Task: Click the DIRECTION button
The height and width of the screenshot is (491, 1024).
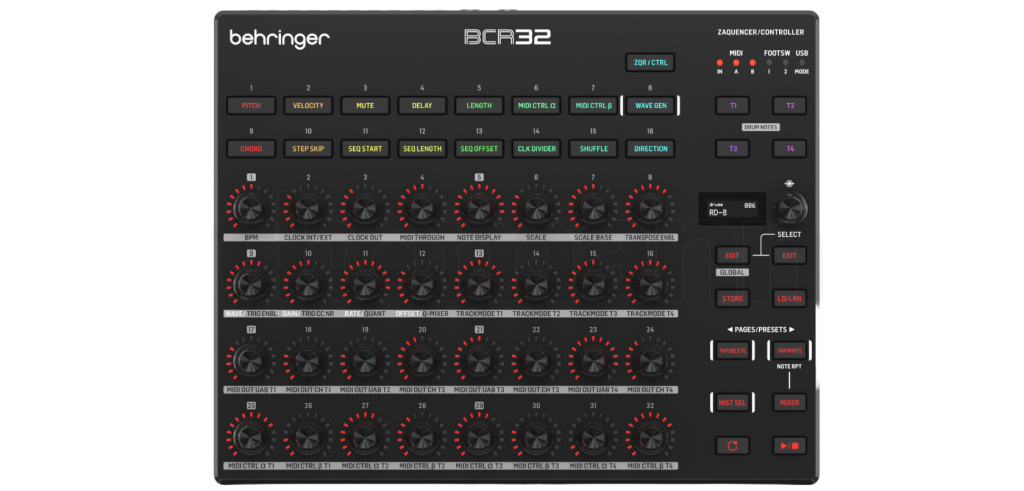Action: point(650,149)
